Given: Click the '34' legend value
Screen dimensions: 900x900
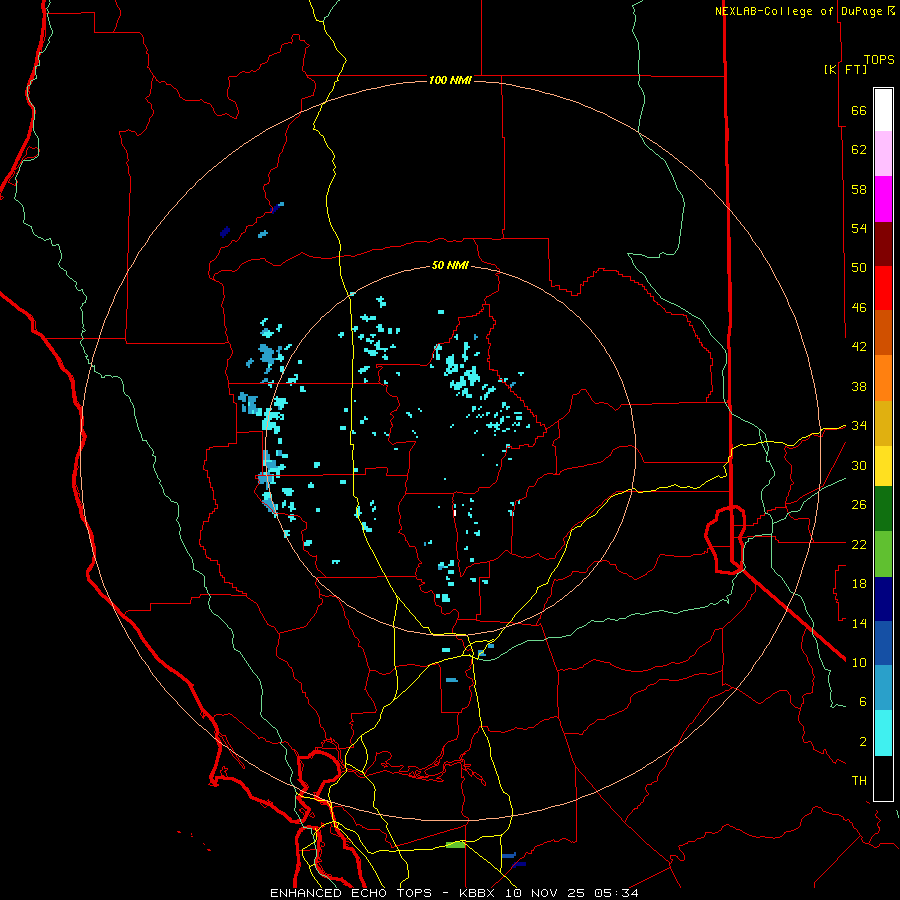Looking at the screenshot, I should coord(859,425).
